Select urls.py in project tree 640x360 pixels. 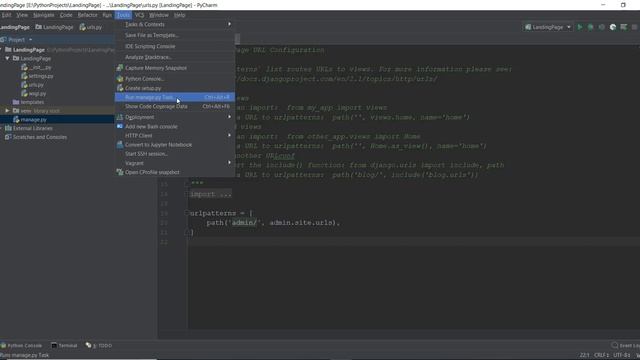click(x=33, y=85)
